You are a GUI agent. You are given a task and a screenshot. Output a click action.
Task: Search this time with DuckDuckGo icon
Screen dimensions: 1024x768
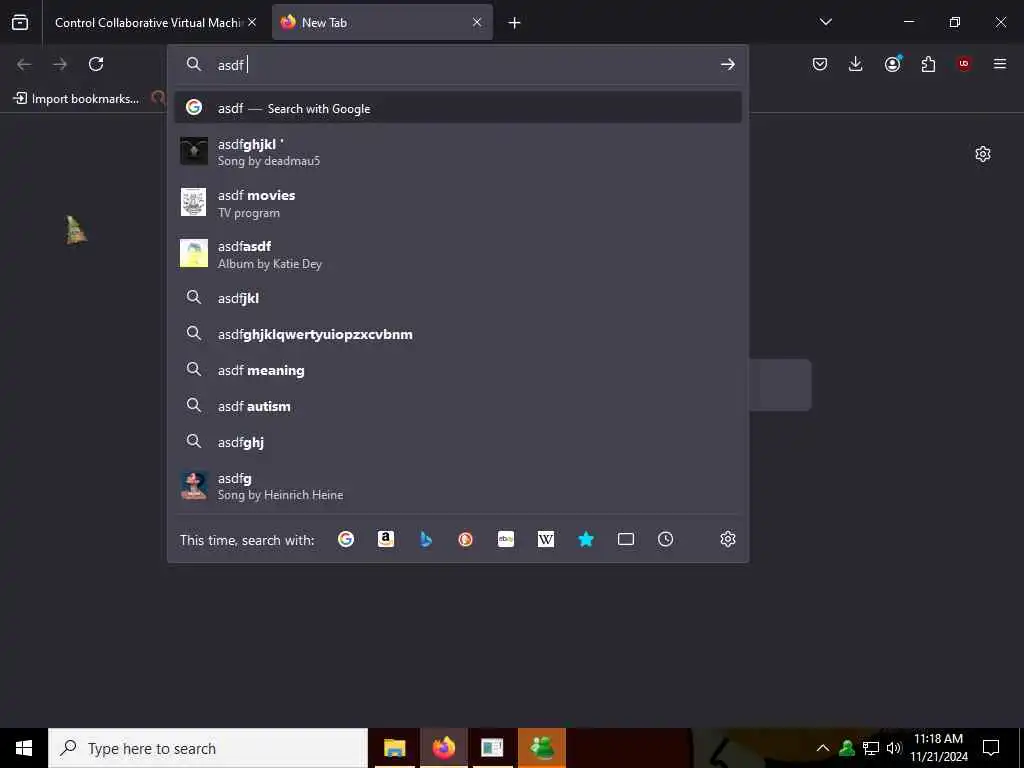[466, 539]
